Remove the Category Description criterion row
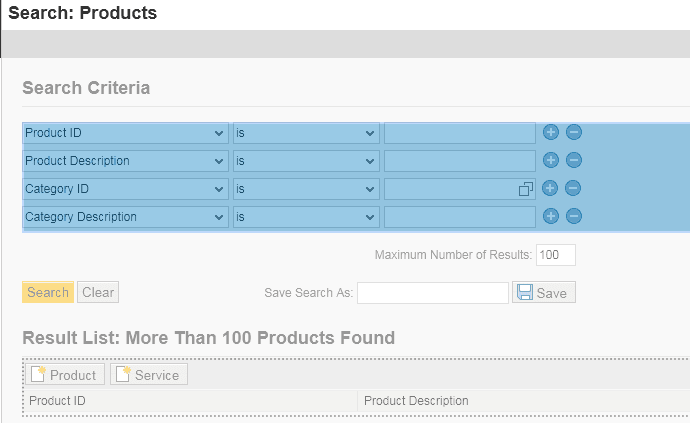 click(x=574, y=216)
